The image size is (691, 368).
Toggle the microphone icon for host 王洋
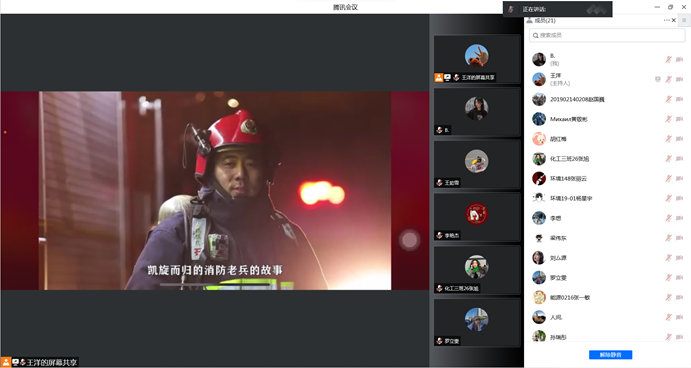[669, 79]
